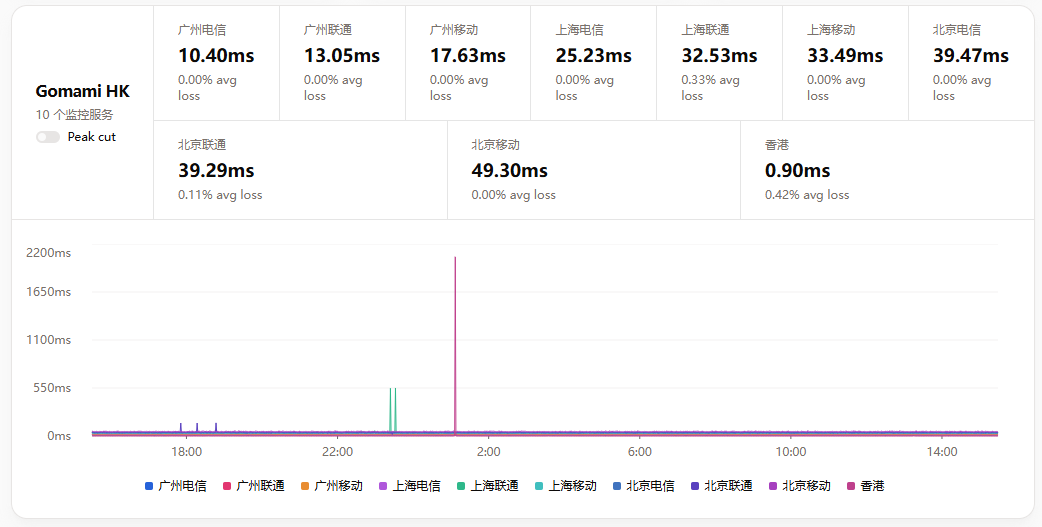This screenshot has height=527, width=1042.
Task: Click the 2200ms spike on the chart
Action: [455, 260]
